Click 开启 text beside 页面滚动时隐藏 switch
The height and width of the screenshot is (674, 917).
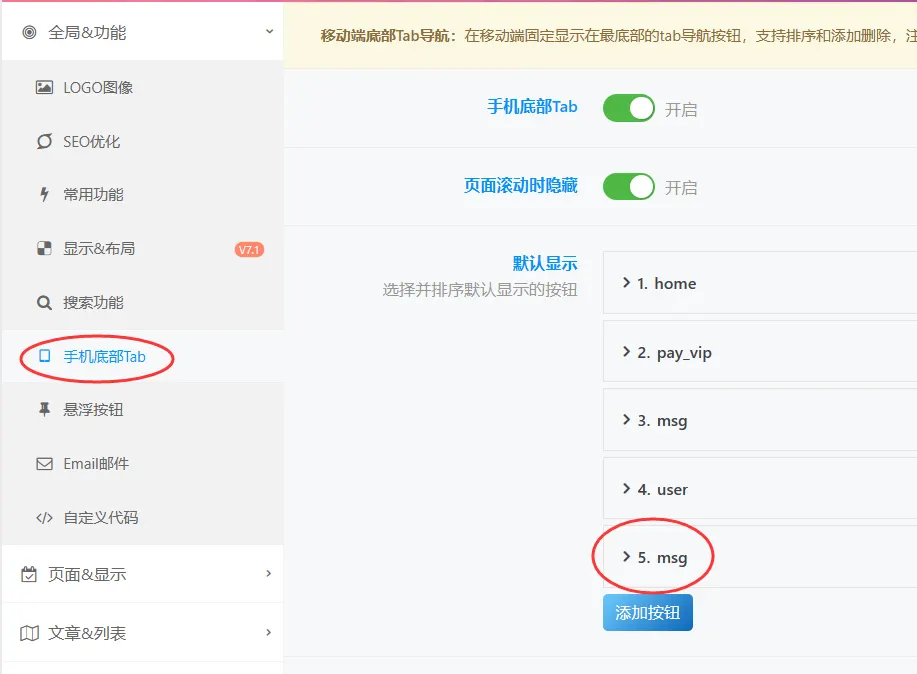[681, 188]
